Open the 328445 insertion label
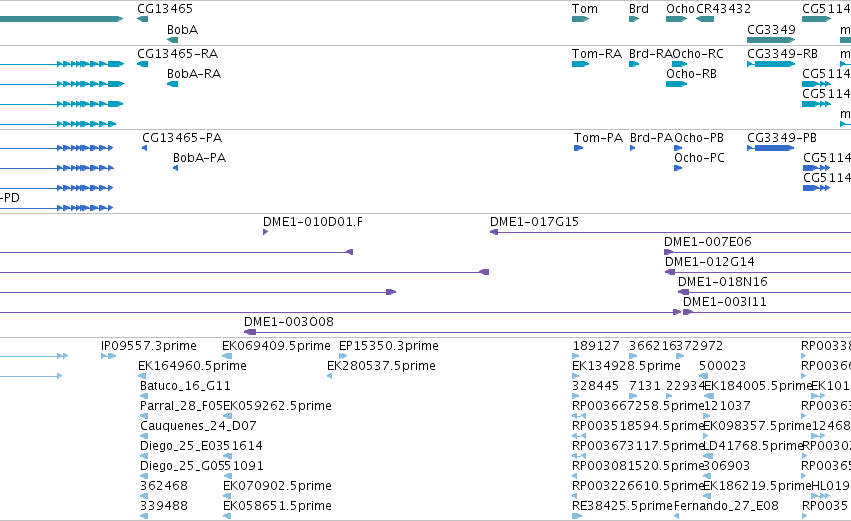 [x=595, y=386]
